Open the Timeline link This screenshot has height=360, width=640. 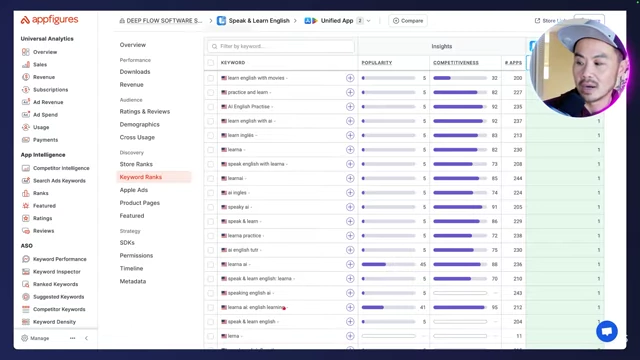point(131,269)
